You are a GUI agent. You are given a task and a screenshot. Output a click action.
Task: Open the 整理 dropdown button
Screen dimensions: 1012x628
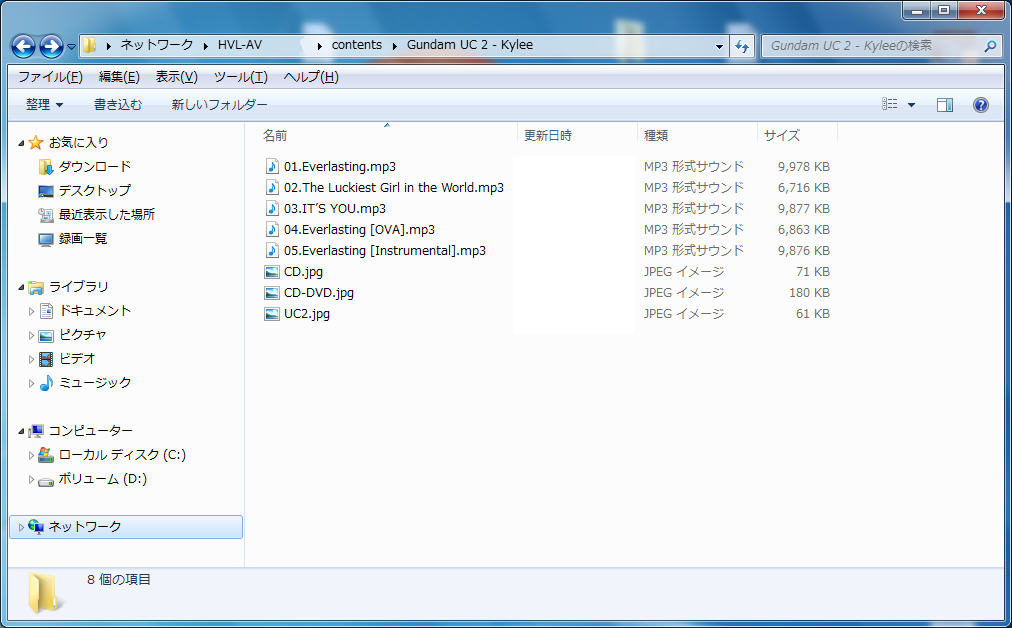click(45, 105)
